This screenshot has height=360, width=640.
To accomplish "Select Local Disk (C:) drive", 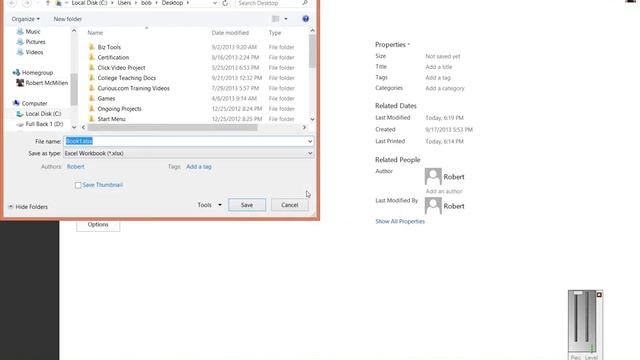I will pyautogui.click(x=43, y=114).
